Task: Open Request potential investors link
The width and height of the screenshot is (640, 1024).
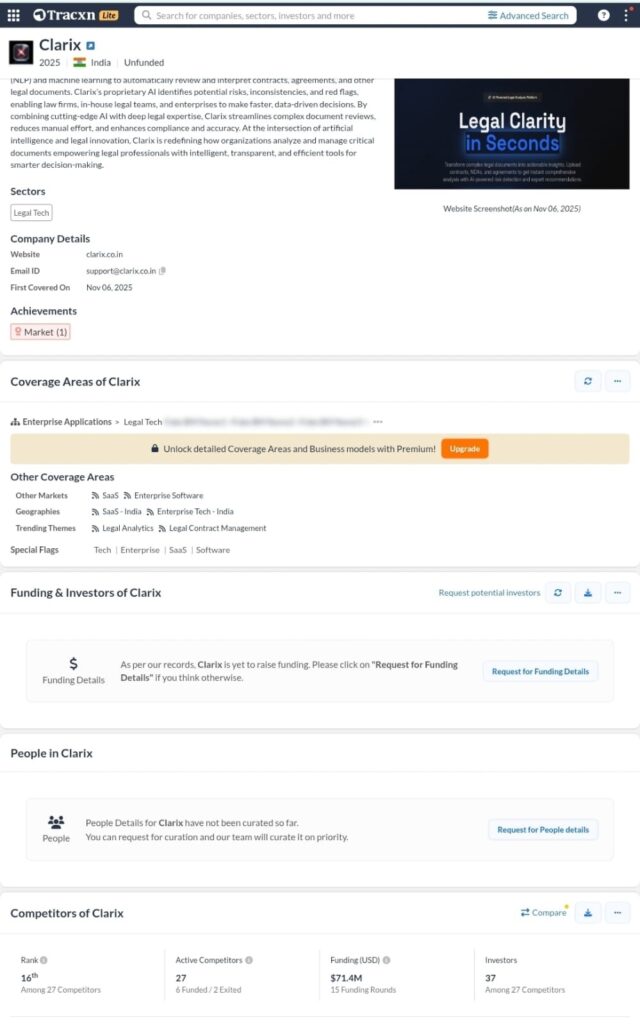Action: pos(489,593)
